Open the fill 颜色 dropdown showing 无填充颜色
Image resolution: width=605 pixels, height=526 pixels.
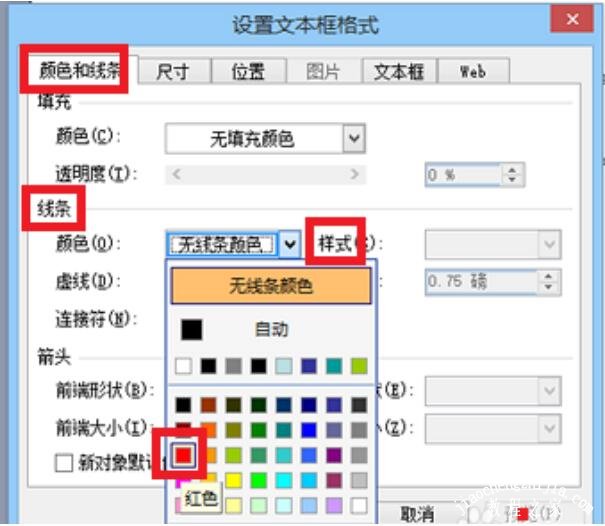pyautogui.click(x=265, y=138)
